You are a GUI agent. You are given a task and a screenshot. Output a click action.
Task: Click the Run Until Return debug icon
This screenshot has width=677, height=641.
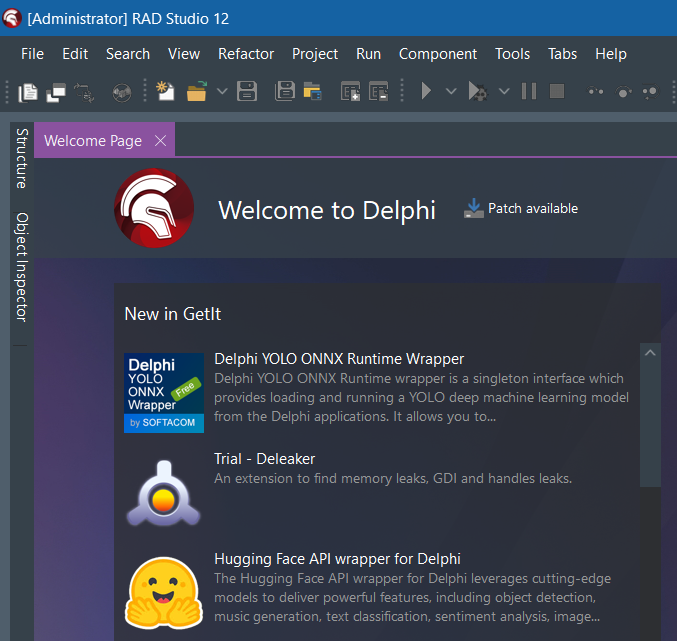tap(650, 91)
